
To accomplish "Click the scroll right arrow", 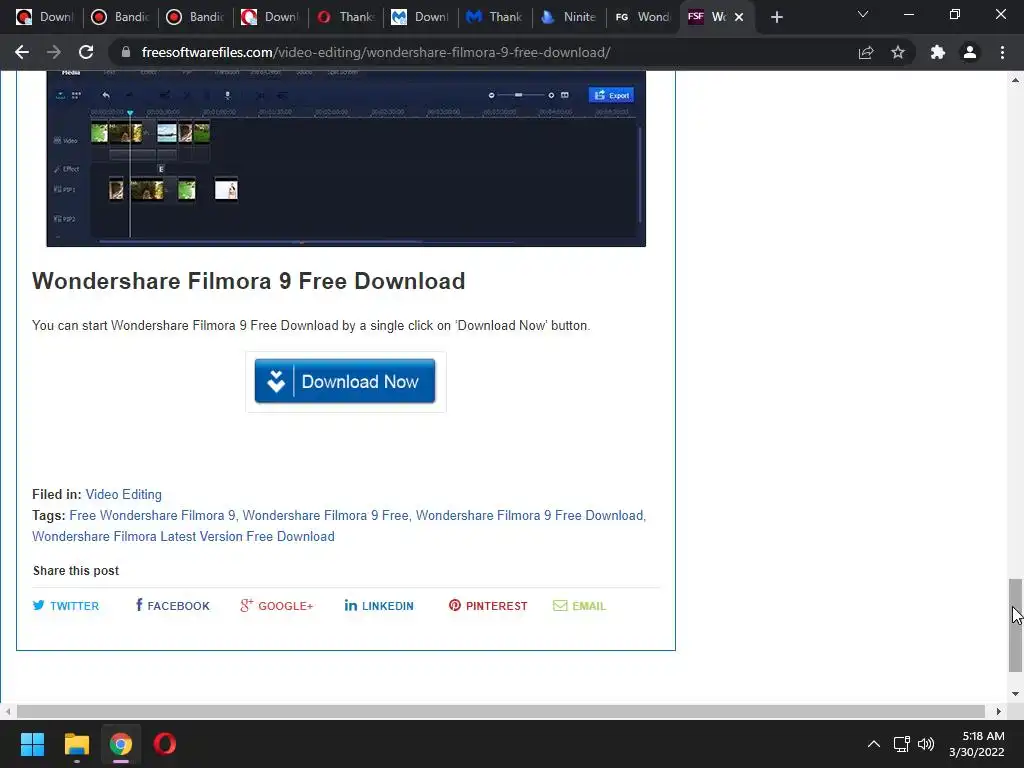I will pyautogui.click(x=998, y=711).
